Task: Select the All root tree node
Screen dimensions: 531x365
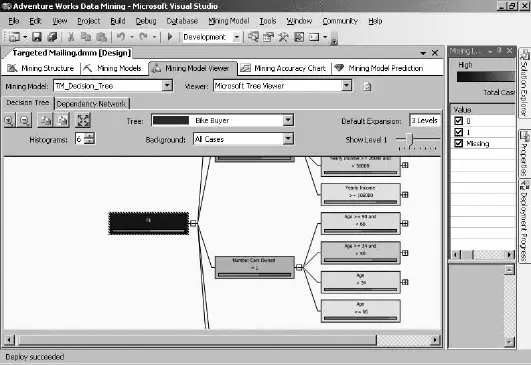Action: (x=149, y=223)
